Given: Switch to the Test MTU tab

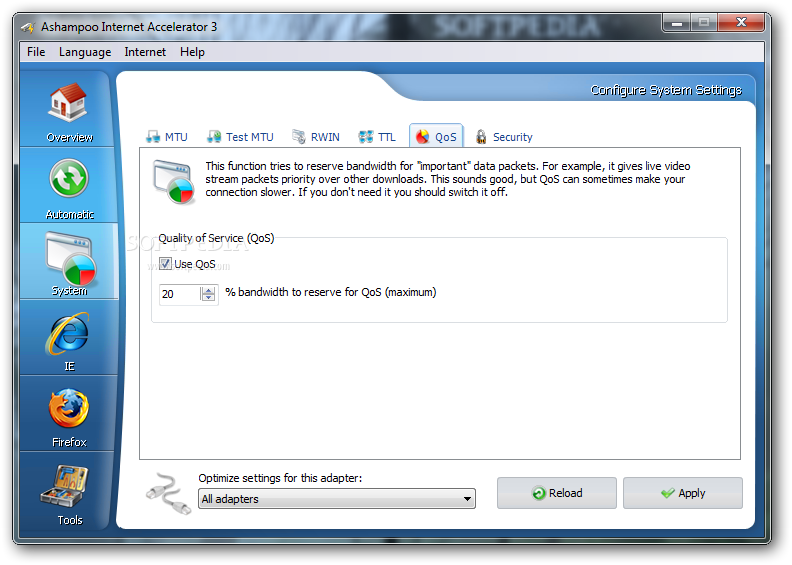Looking at the screenshot, I should [x=240, y=137].
